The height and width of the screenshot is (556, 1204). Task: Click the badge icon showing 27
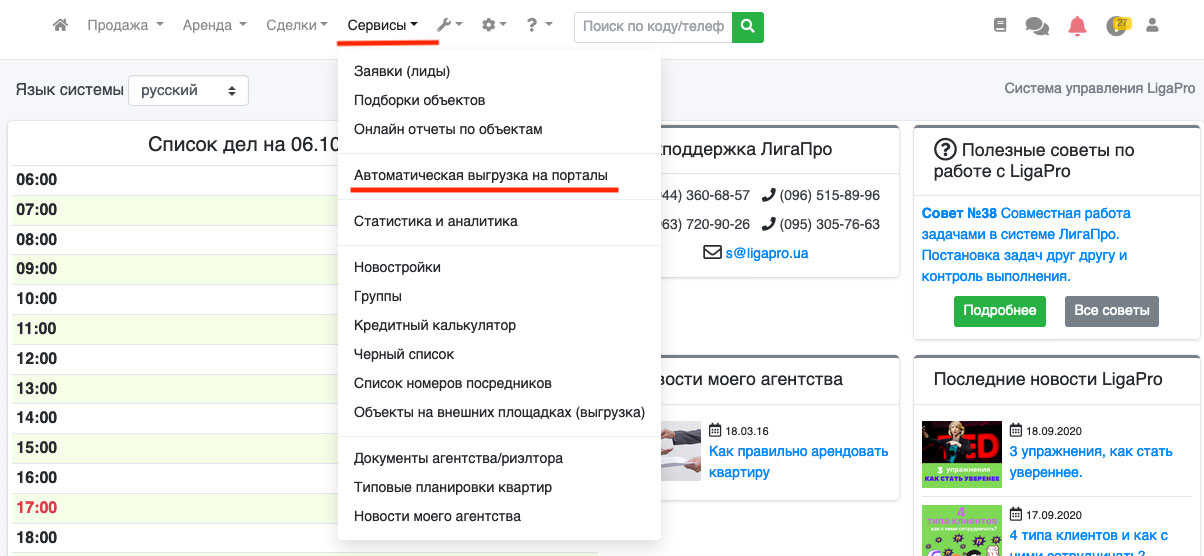(x=1117, y=26)
